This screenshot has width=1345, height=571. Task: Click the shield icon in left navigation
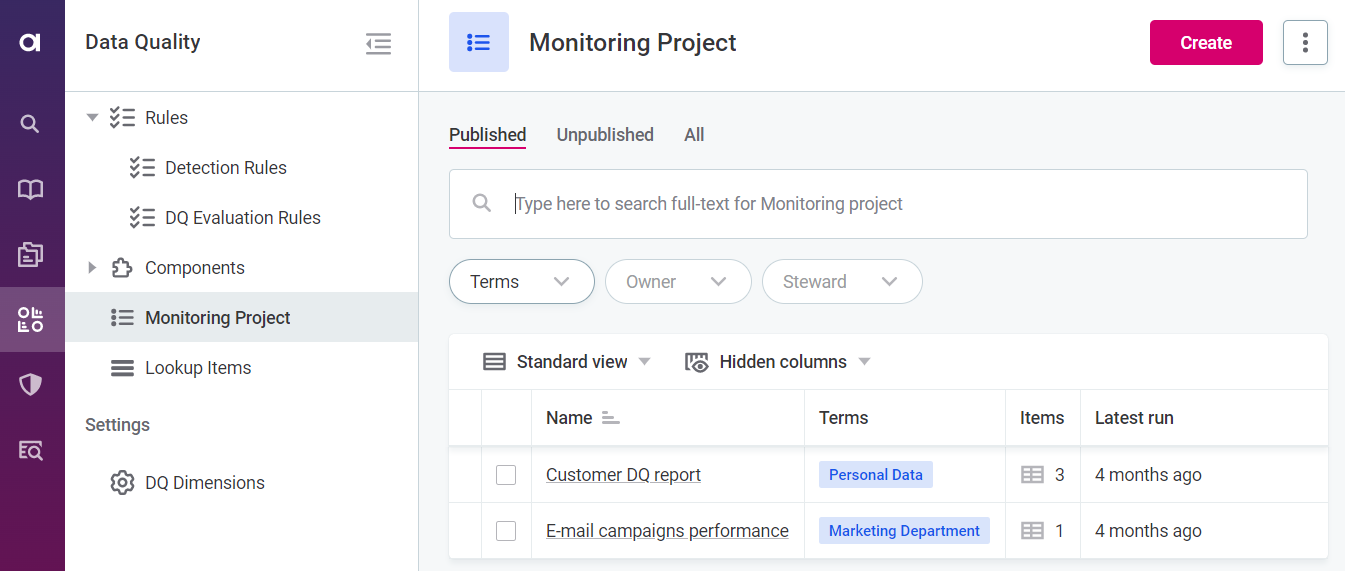[31, 385]
